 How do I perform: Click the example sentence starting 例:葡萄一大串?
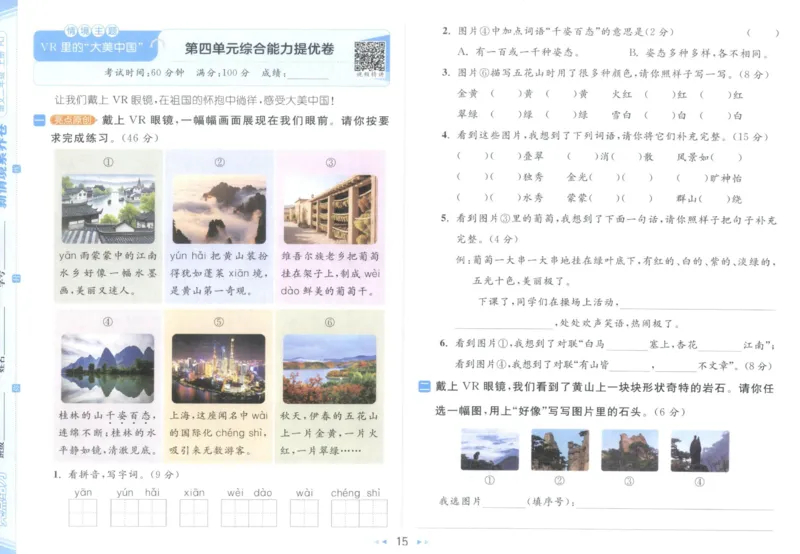[616, 270]
